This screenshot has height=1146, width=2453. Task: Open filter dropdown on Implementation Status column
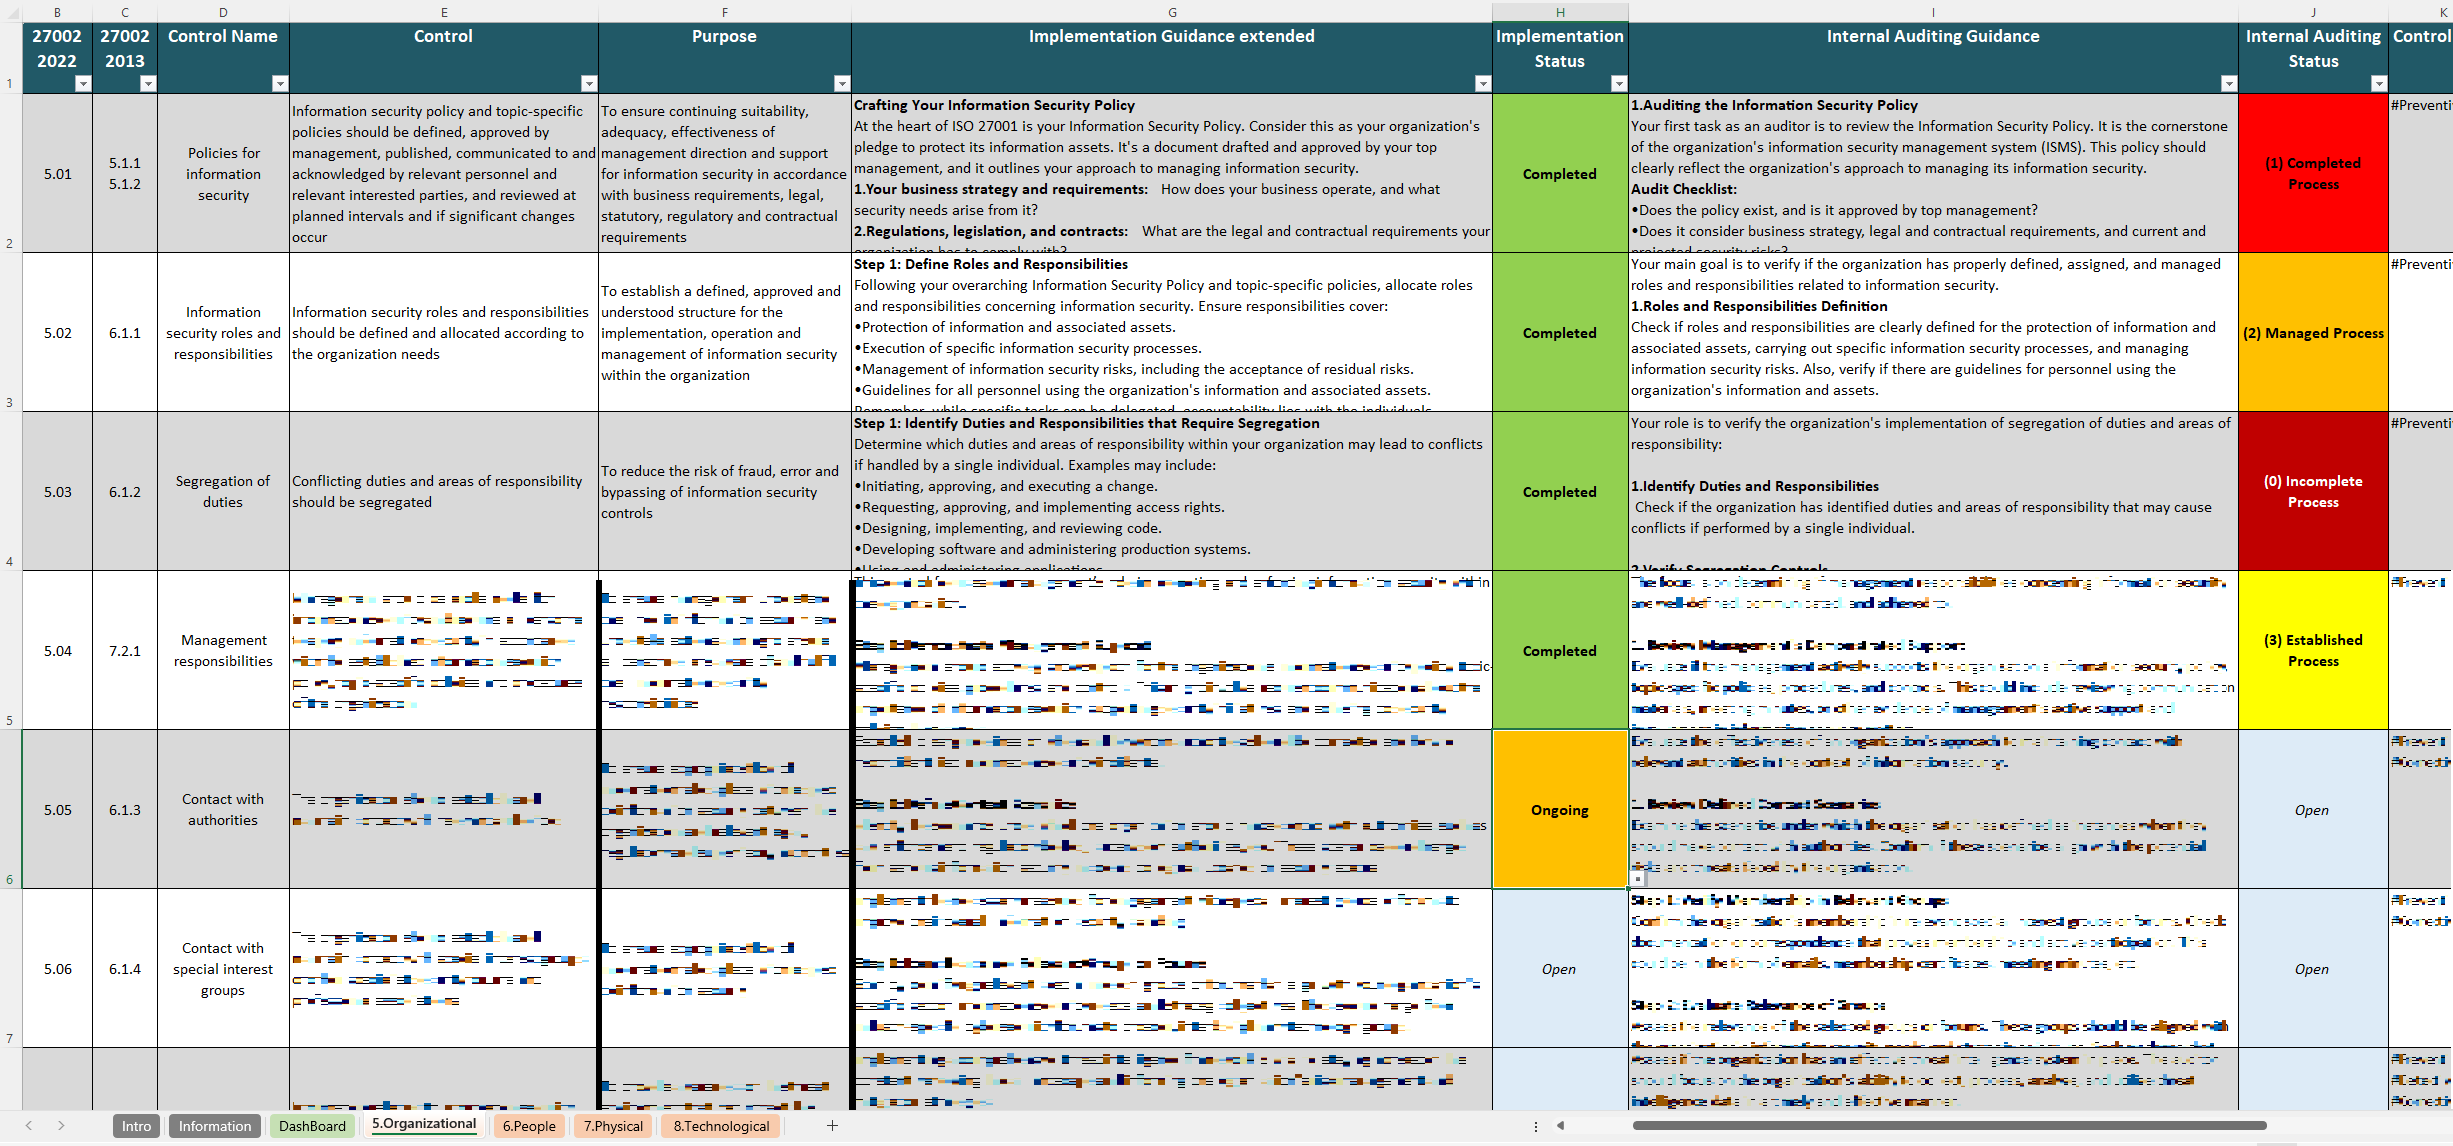coord(1611,83)
